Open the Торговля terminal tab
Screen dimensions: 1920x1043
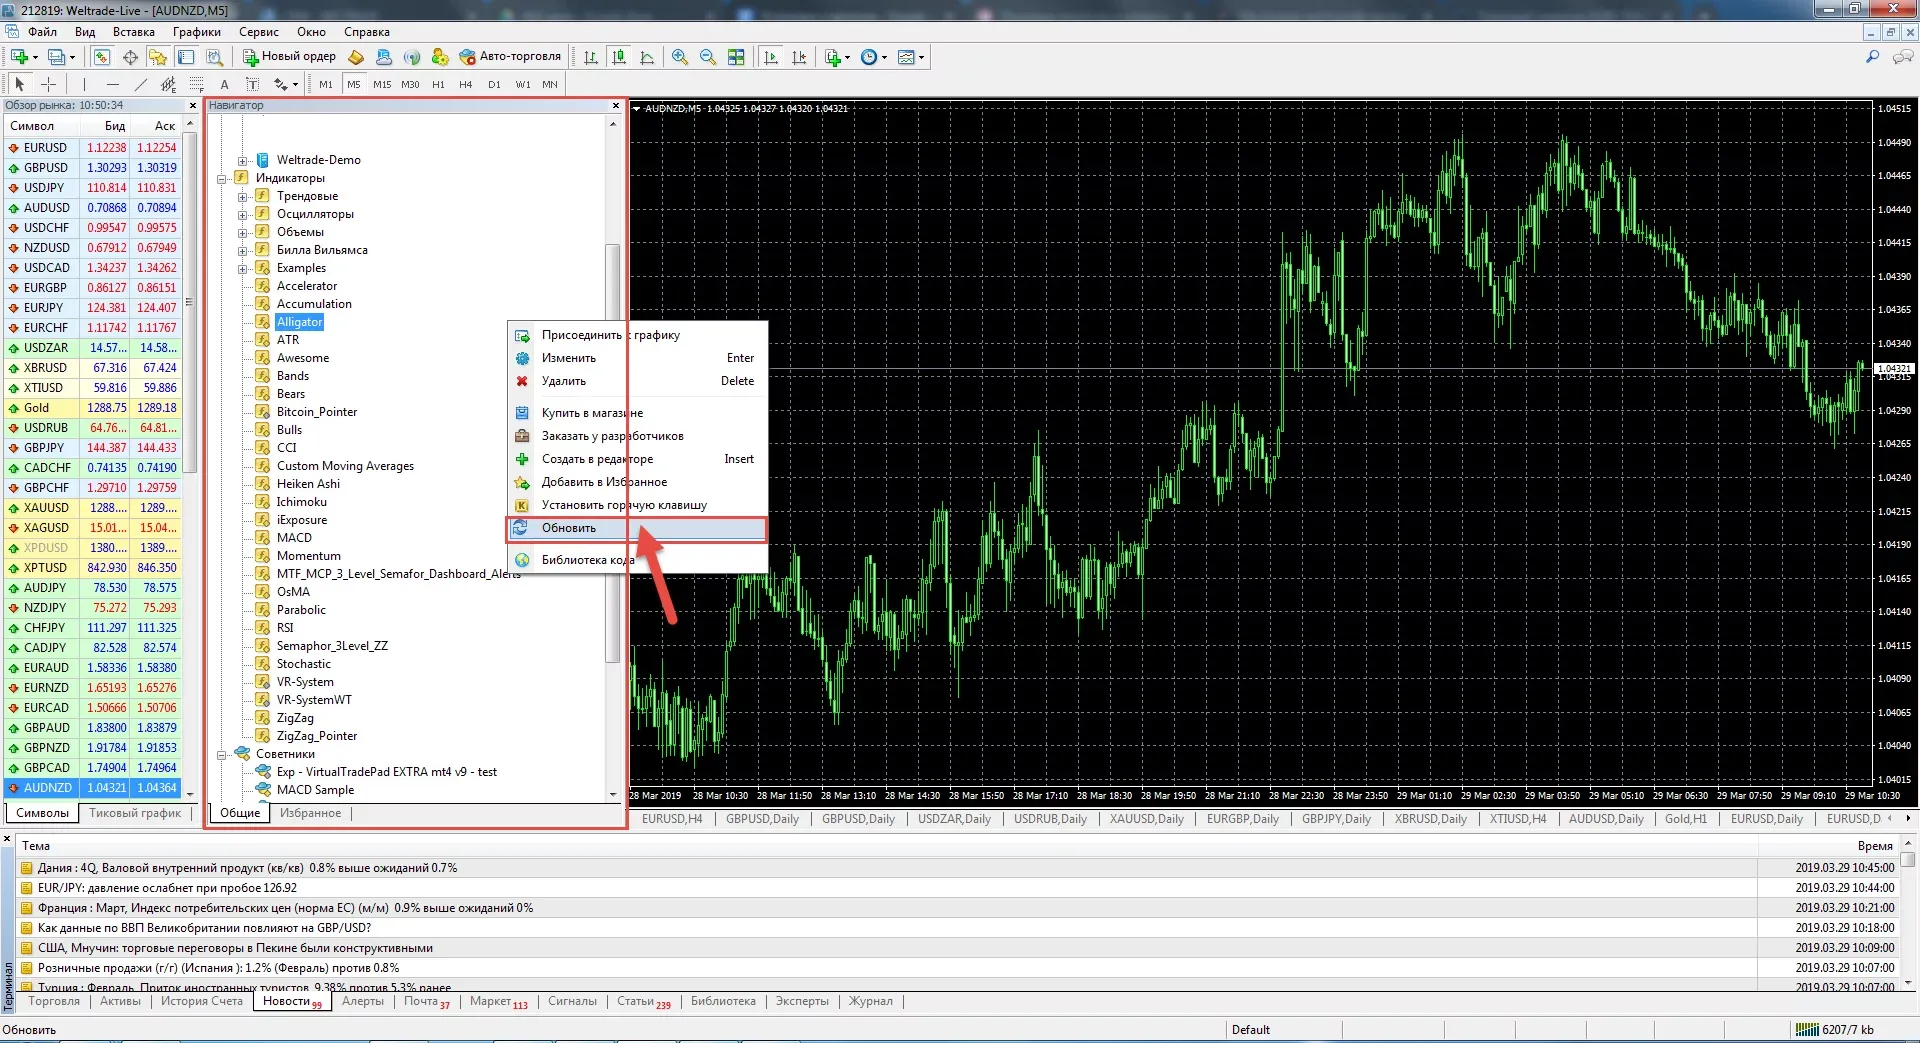54,1001
